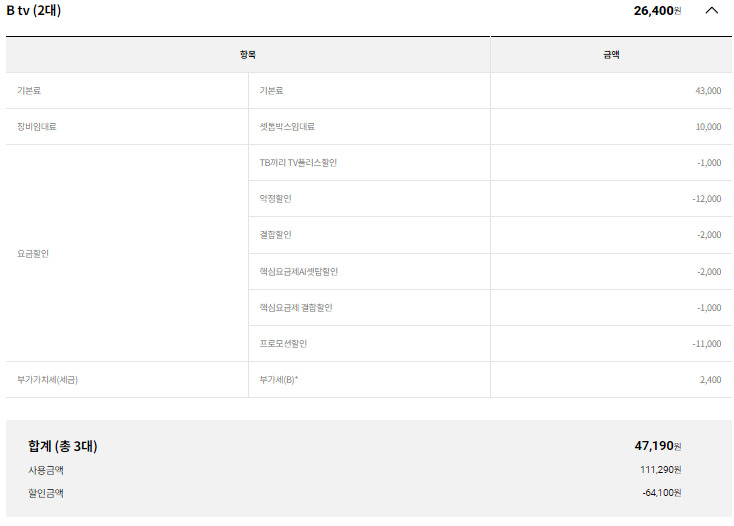
Task: Click the B tv (2대) section title
Action: [x=34, y=11]
